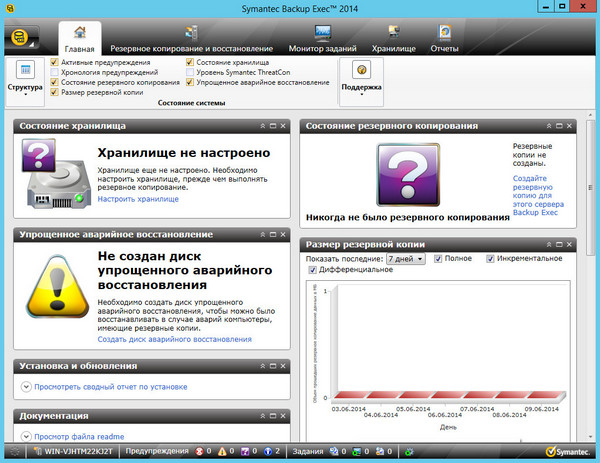Open the Хранилище tab
The width and height of the screenshot is (600, 463).
[x=394, y=39]
